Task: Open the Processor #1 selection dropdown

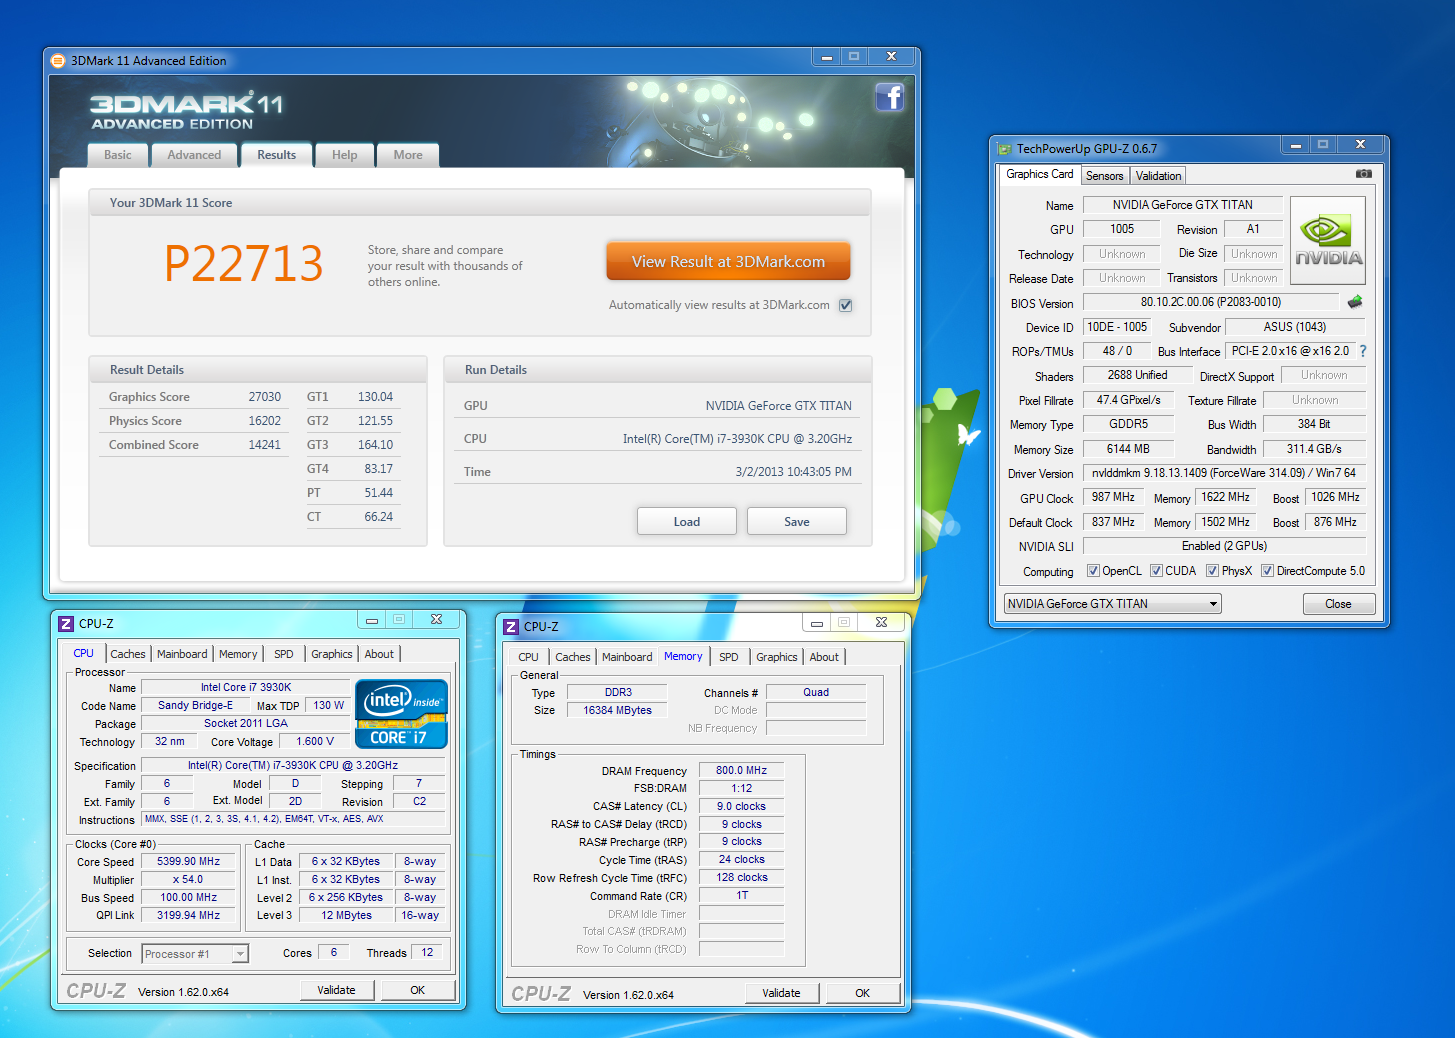Action: (x=195, y=954)
